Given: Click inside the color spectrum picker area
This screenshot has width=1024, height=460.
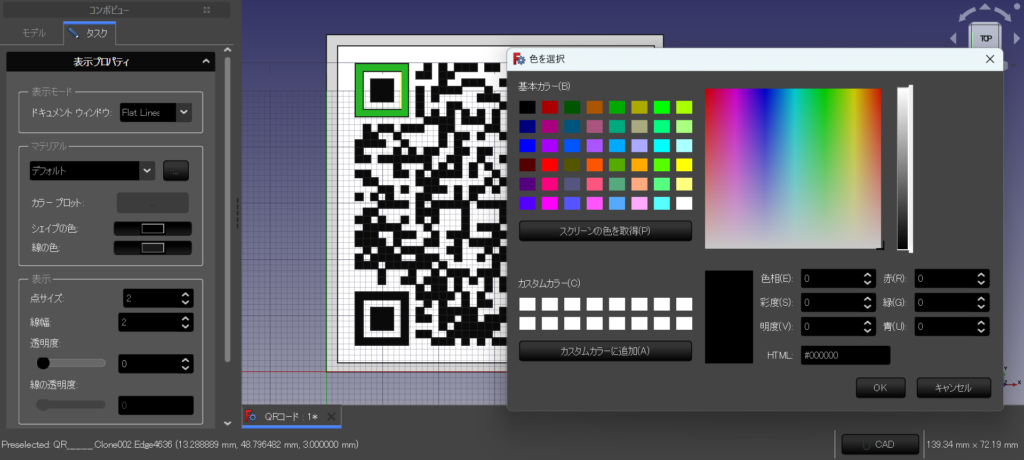Looking at the screenshot, I should tap(793, 169).
